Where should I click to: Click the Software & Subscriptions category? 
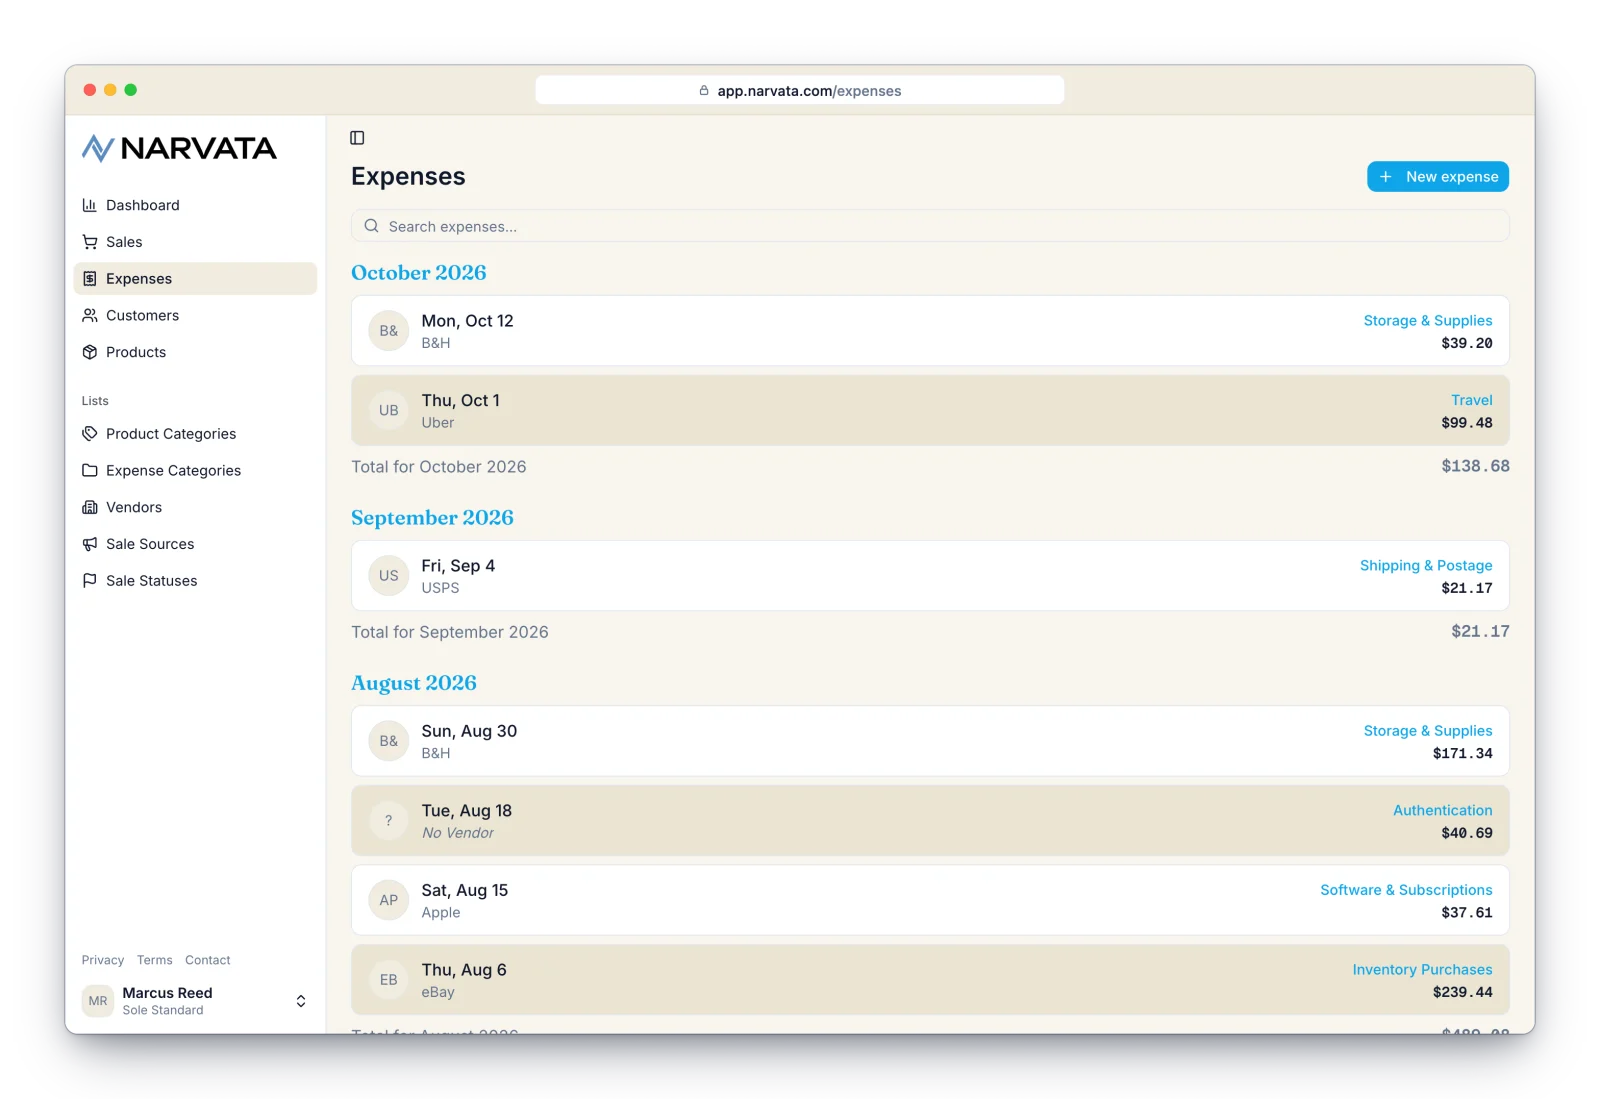[1406, 890]
